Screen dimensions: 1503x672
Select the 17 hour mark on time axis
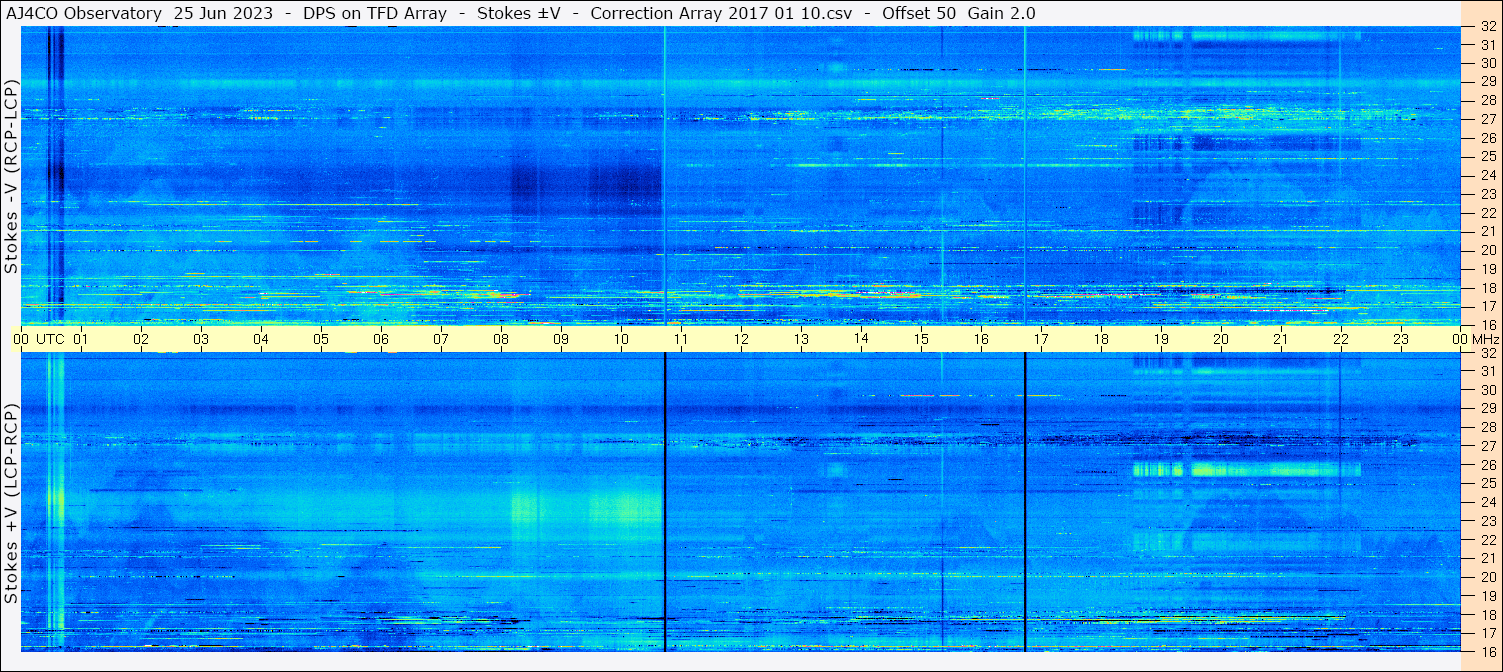(x=1041, y=339)
